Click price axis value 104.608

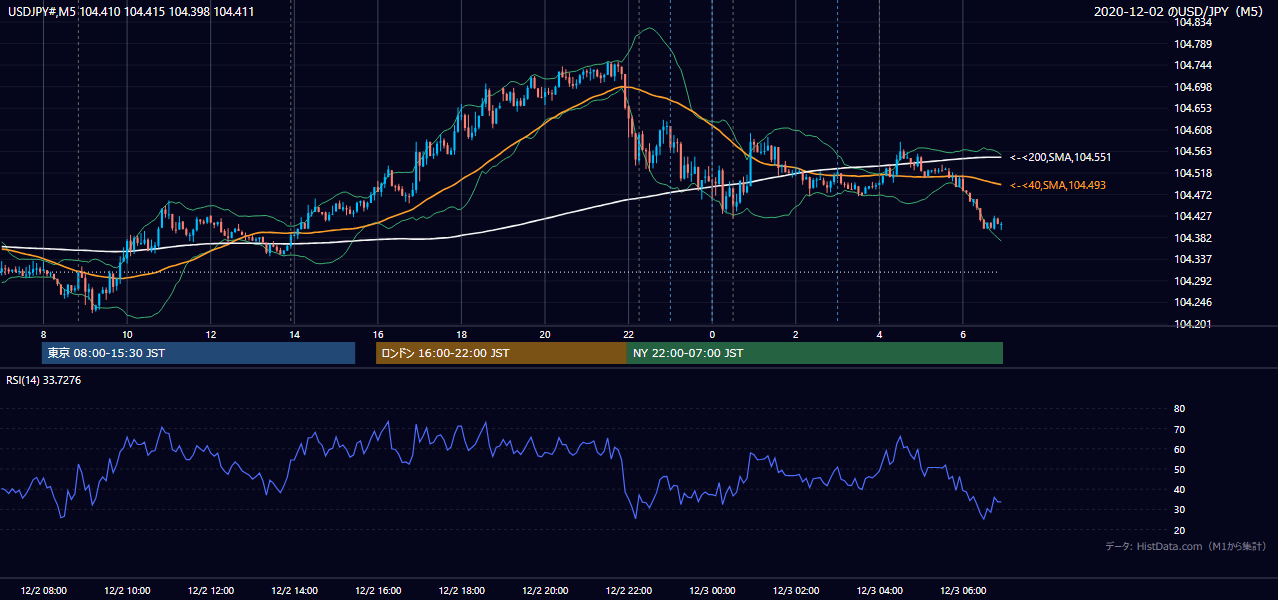(1193, 130)
